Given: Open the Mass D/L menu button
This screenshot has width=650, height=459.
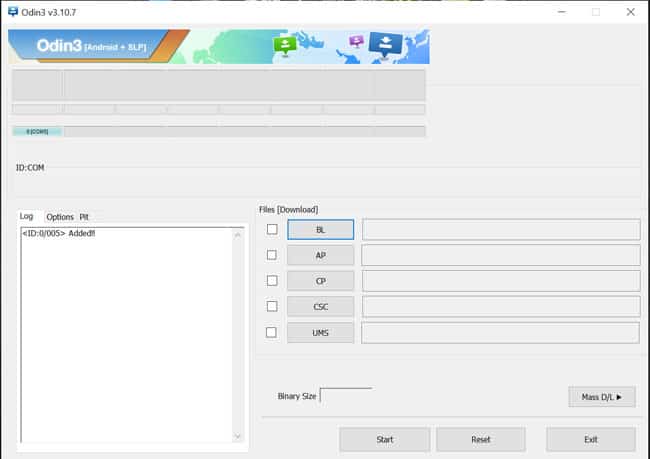Looking at the screenshot, I should (x=602, y=397).
